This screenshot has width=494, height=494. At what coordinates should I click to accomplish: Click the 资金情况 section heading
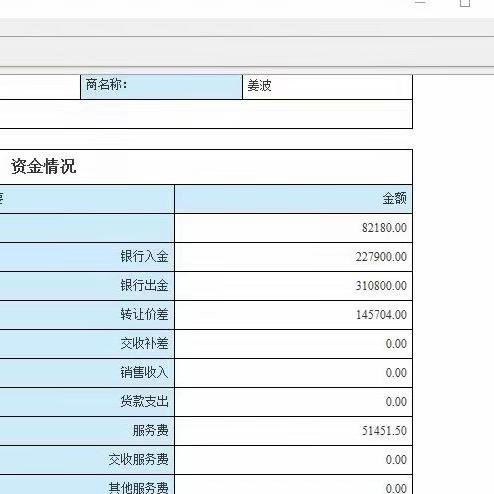pos(44,166)
